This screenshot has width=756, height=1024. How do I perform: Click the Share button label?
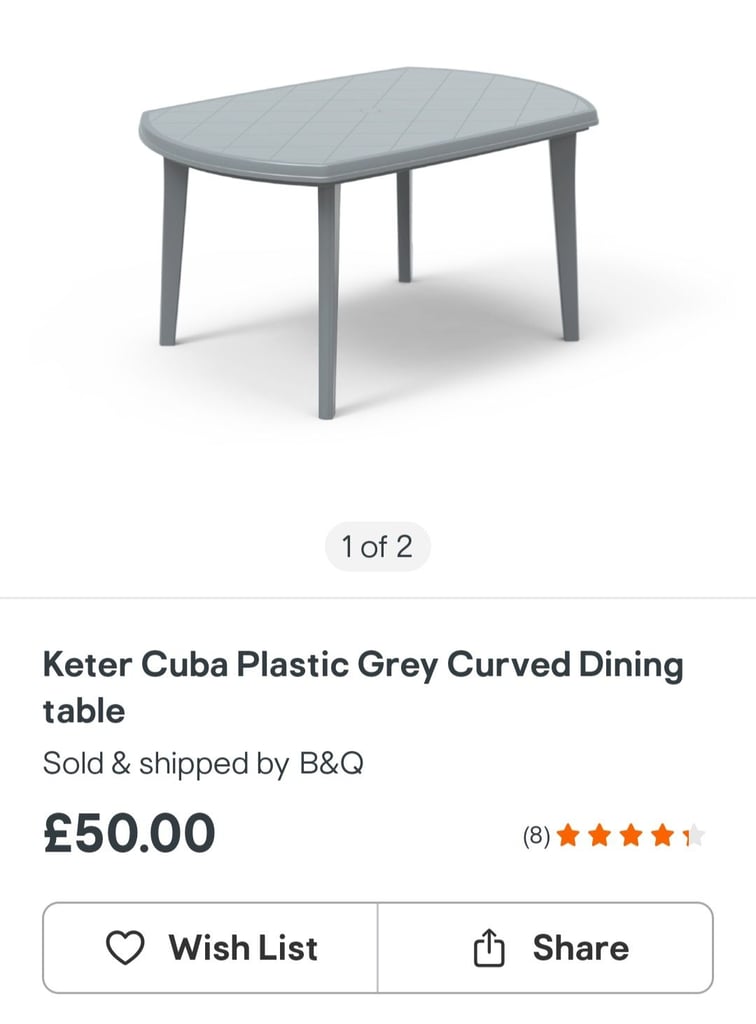pos(580,948)
